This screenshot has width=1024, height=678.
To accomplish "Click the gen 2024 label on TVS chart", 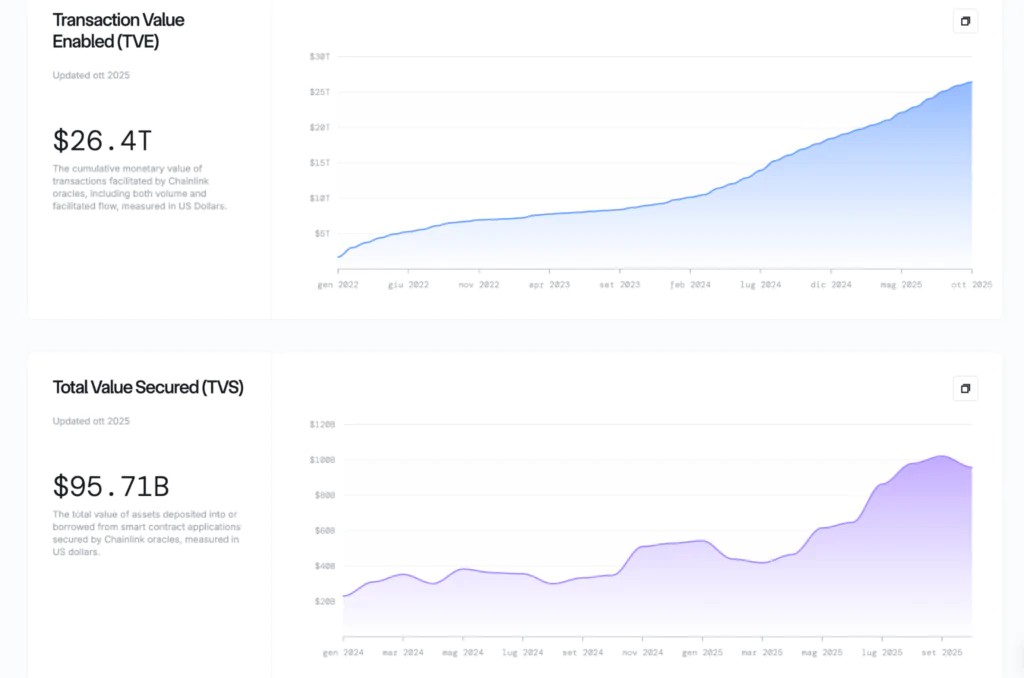I will [343, 652].
